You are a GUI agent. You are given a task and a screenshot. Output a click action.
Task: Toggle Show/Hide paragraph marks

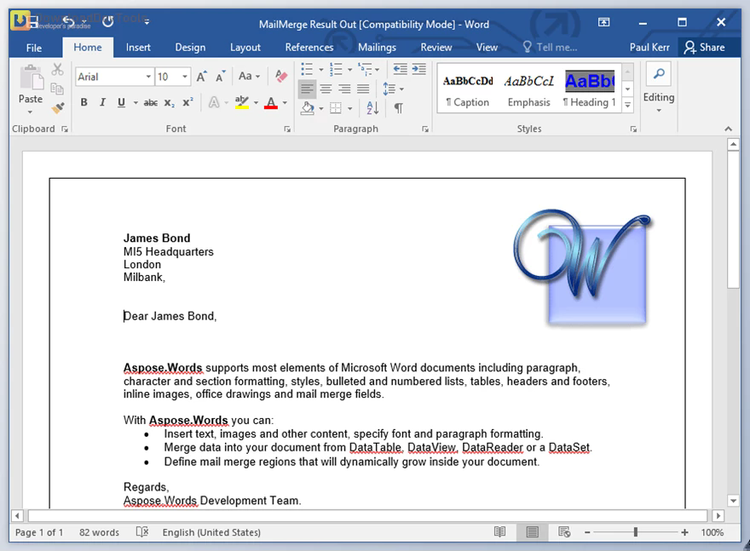[x=398, y=108]
